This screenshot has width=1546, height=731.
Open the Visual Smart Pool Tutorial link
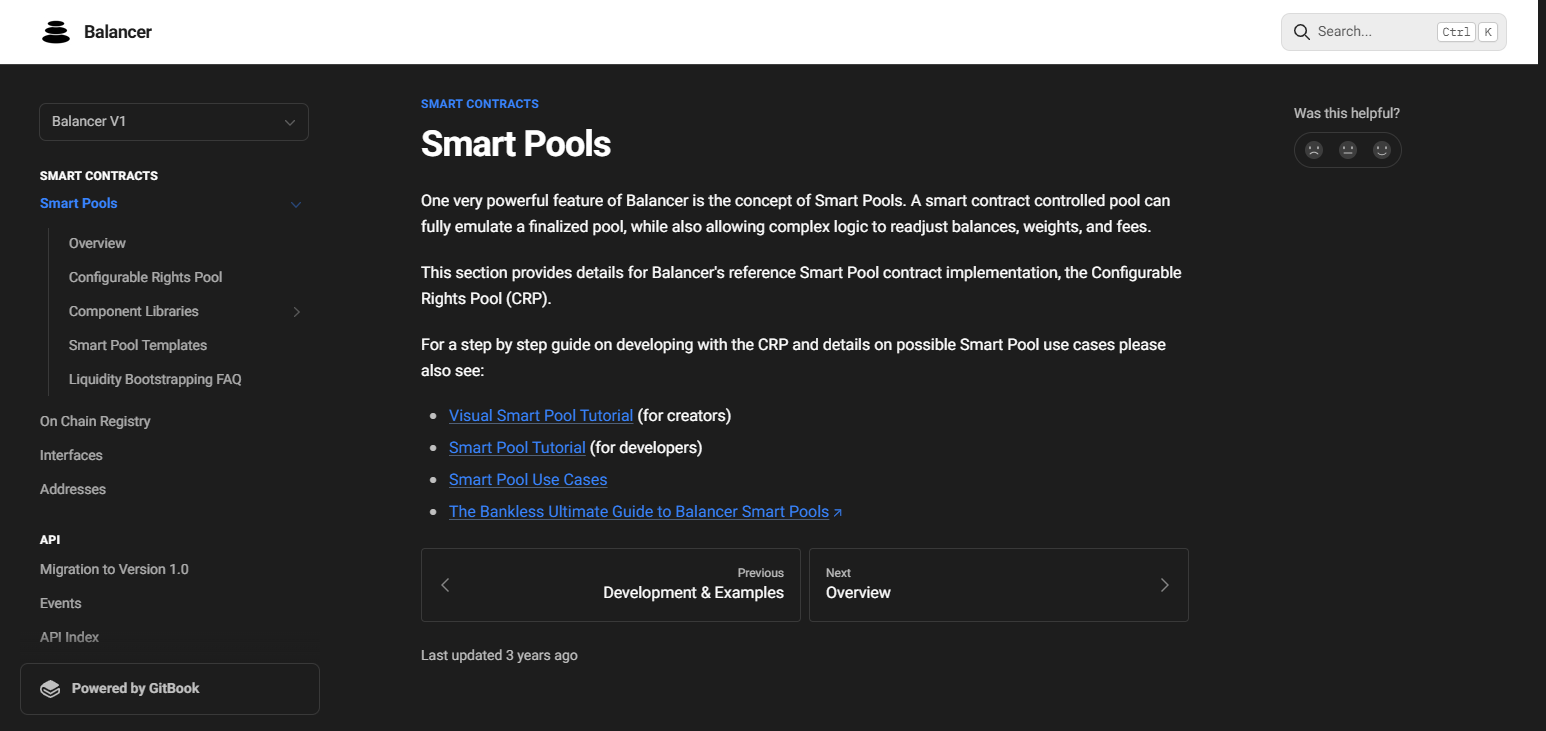pyautogui.click(x=540, y=415)
